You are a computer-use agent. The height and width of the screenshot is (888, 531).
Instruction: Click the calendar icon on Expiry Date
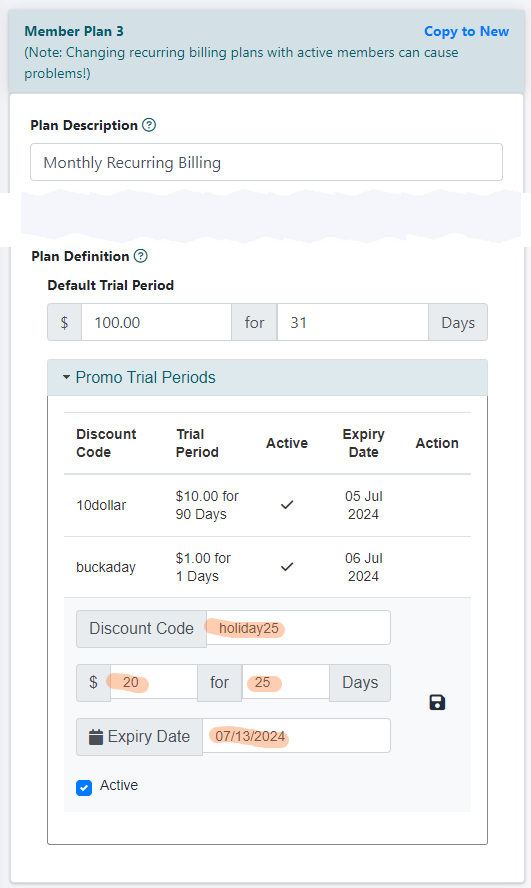[96, 737]
